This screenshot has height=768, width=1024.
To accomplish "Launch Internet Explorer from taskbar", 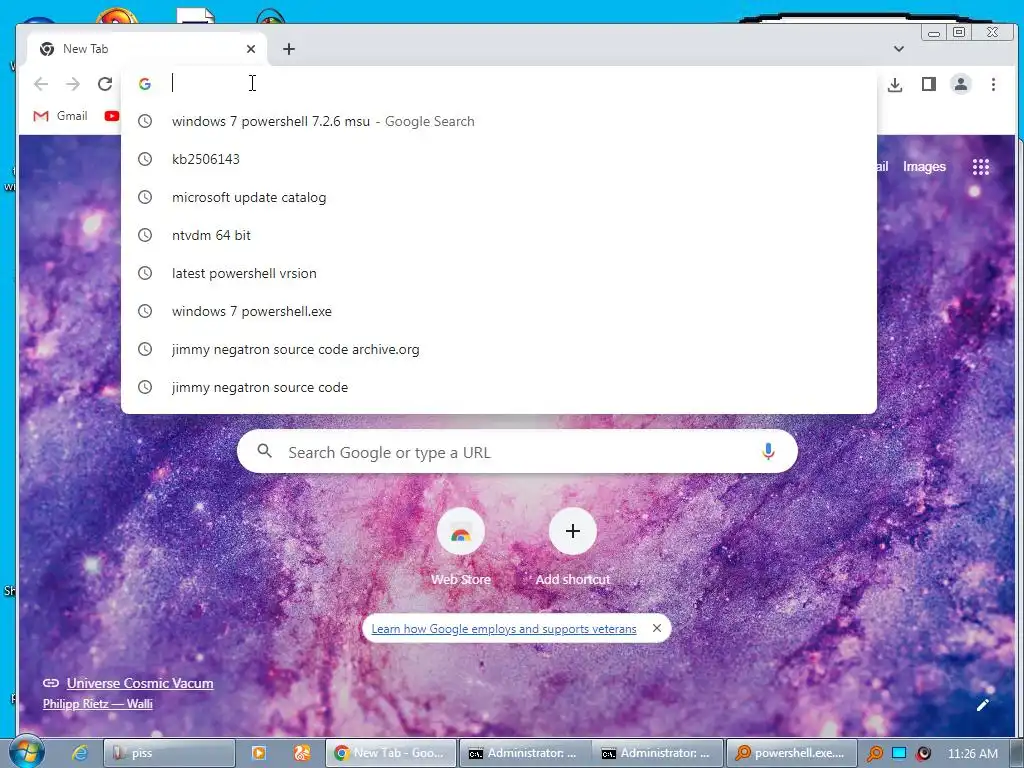I will pos(80,753).
